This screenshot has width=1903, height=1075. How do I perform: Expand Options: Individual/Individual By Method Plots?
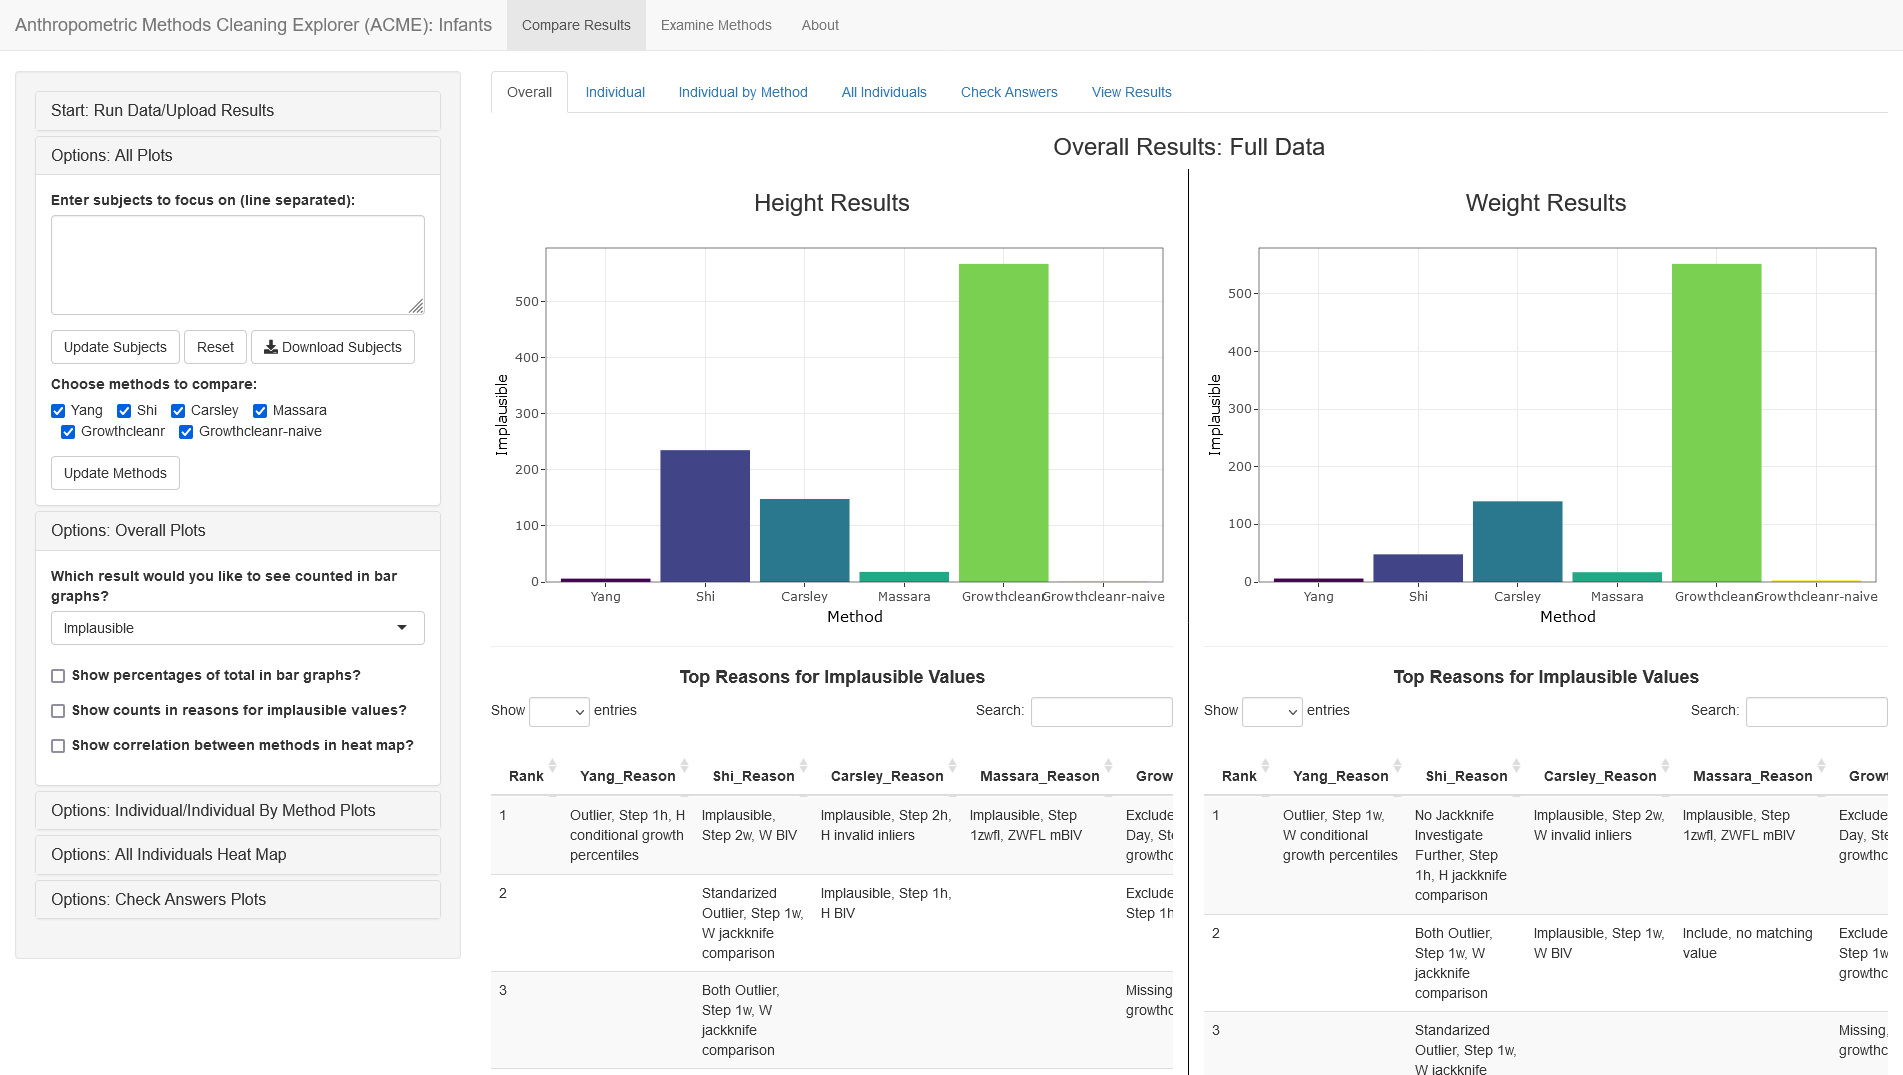pyautogui.click(x=238, y=811)
